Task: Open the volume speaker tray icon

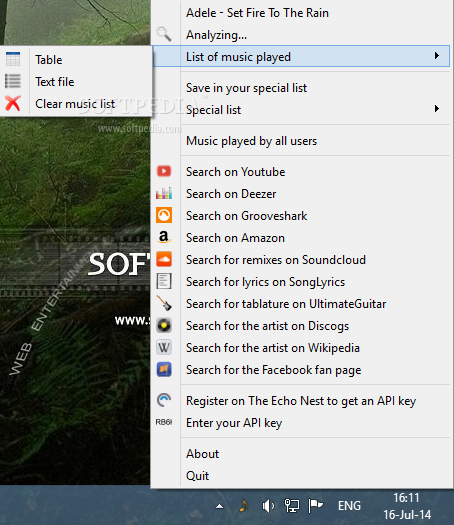Action: pyautogui.click(x=268, y=506)
